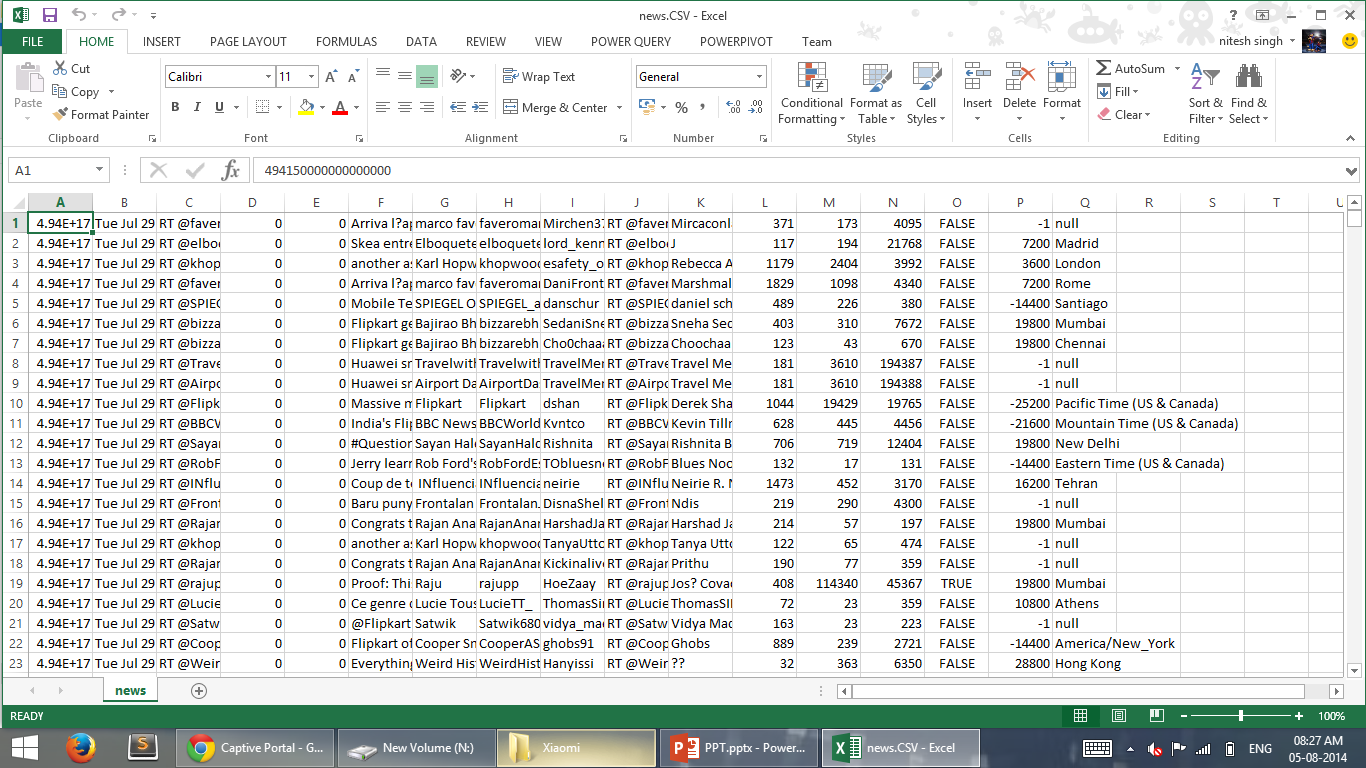Click Decrease Decimal button
The width and height of the screenshot is (1366, 768).
click(756, 108)
